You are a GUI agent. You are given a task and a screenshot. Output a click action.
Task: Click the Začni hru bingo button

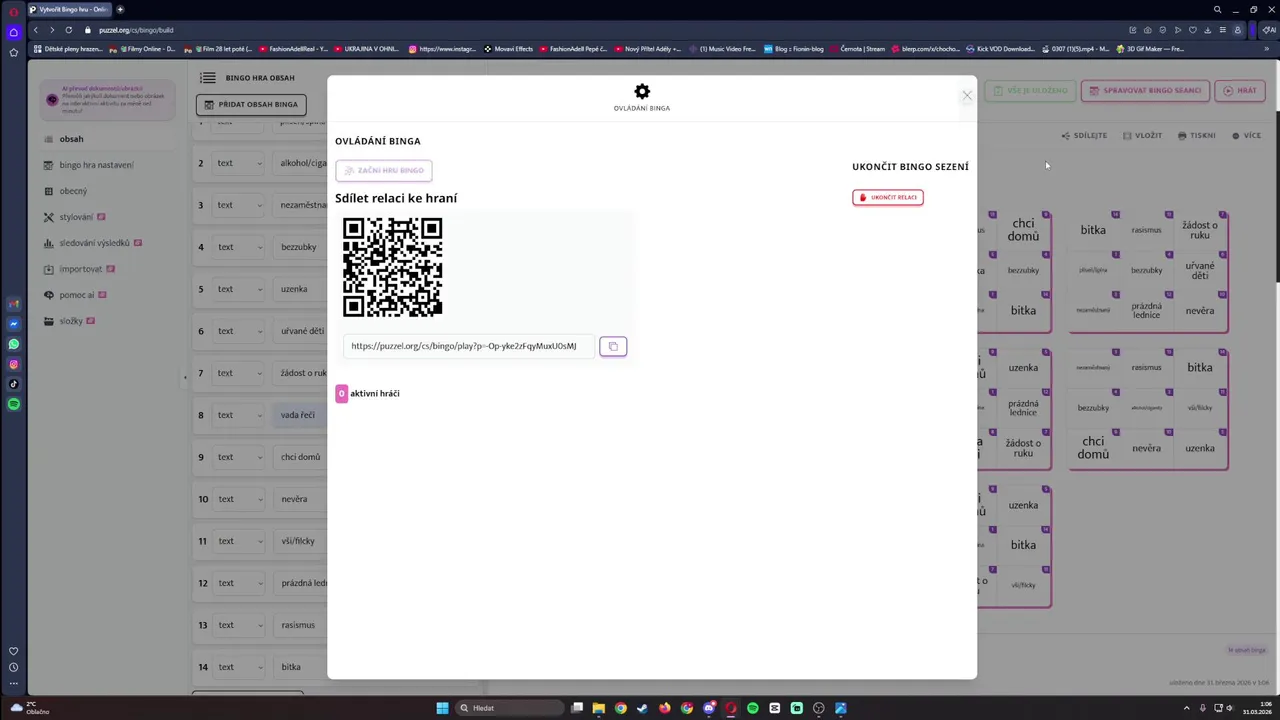(x=384, y=170)
